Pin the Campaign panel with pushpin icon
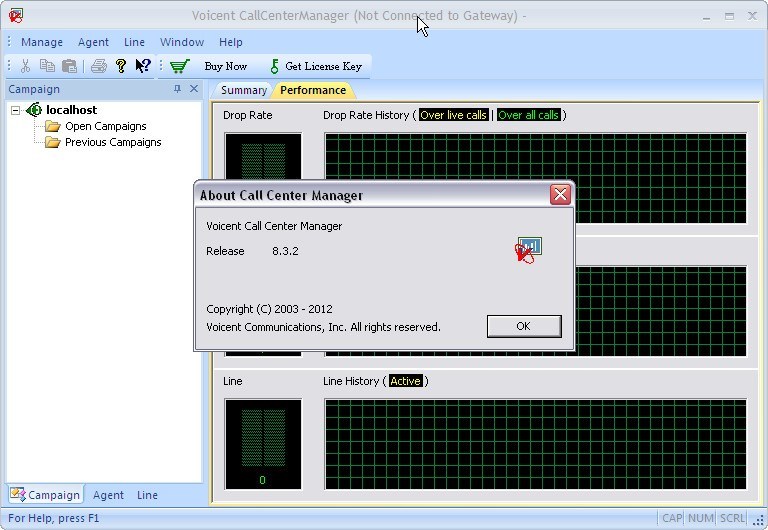 177,89
